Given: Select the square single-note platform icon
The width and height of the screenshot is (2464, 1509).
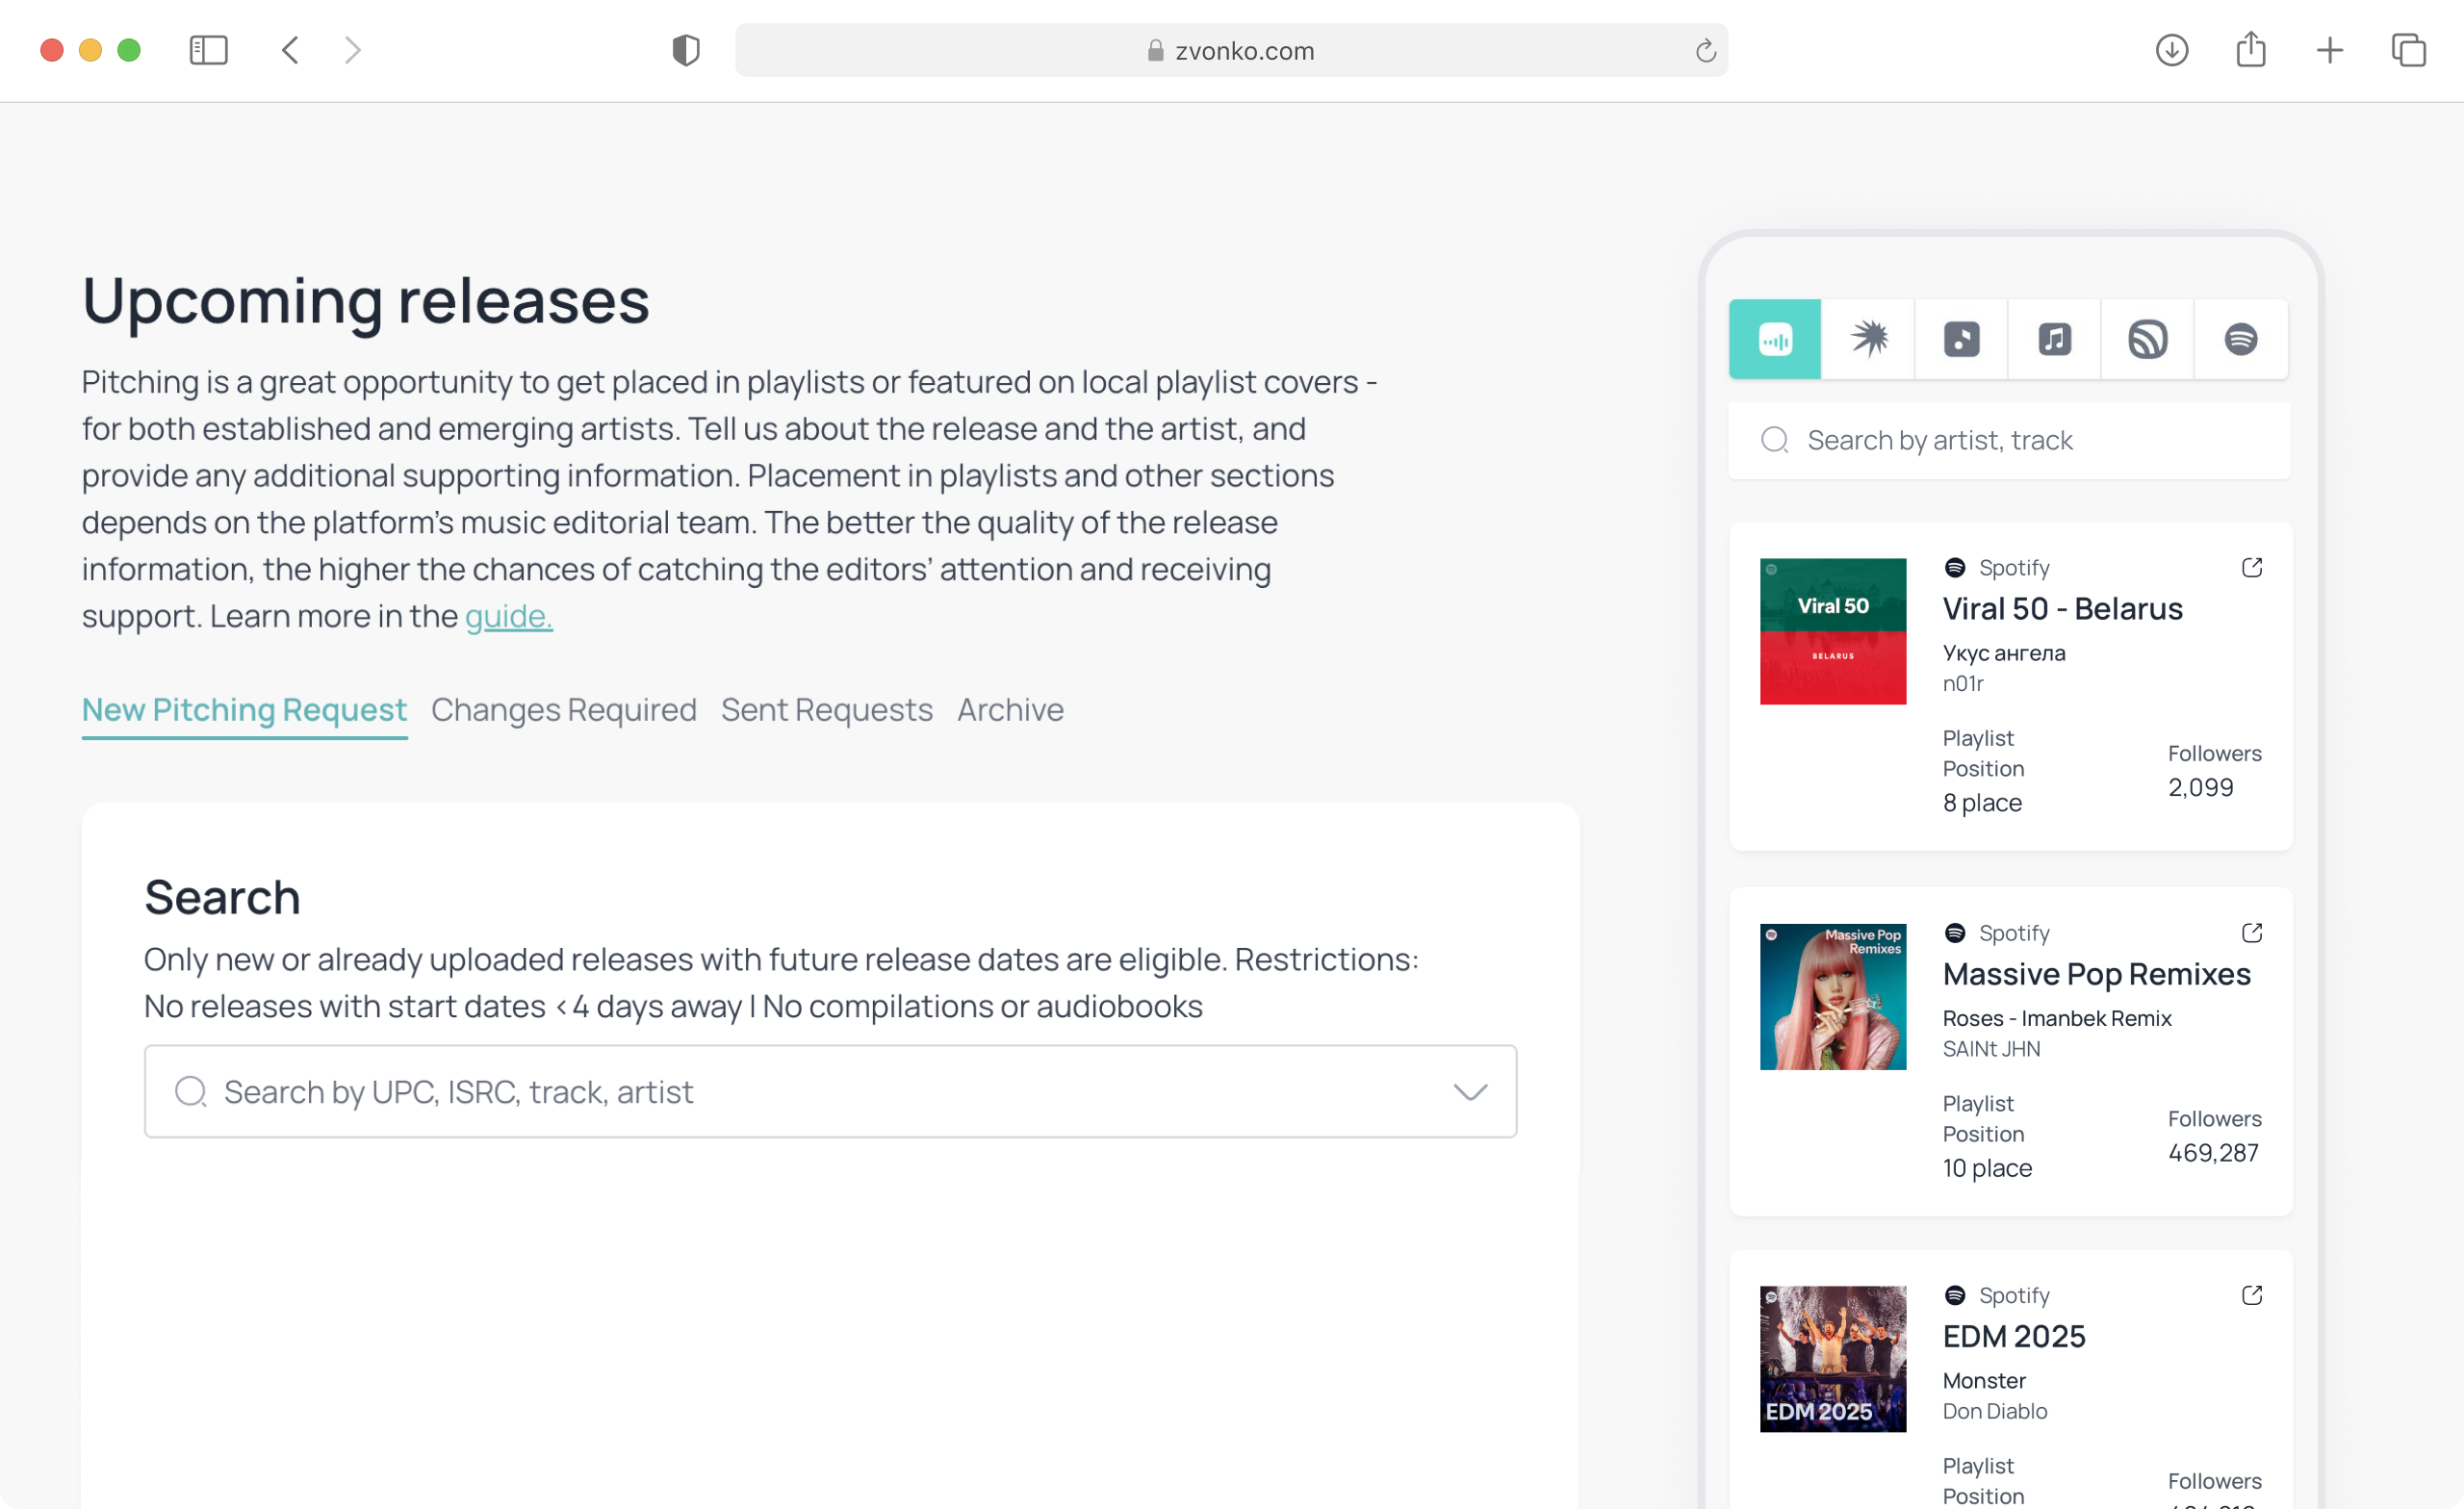Looking at the screenshot, I should [x=1961, y=339].
